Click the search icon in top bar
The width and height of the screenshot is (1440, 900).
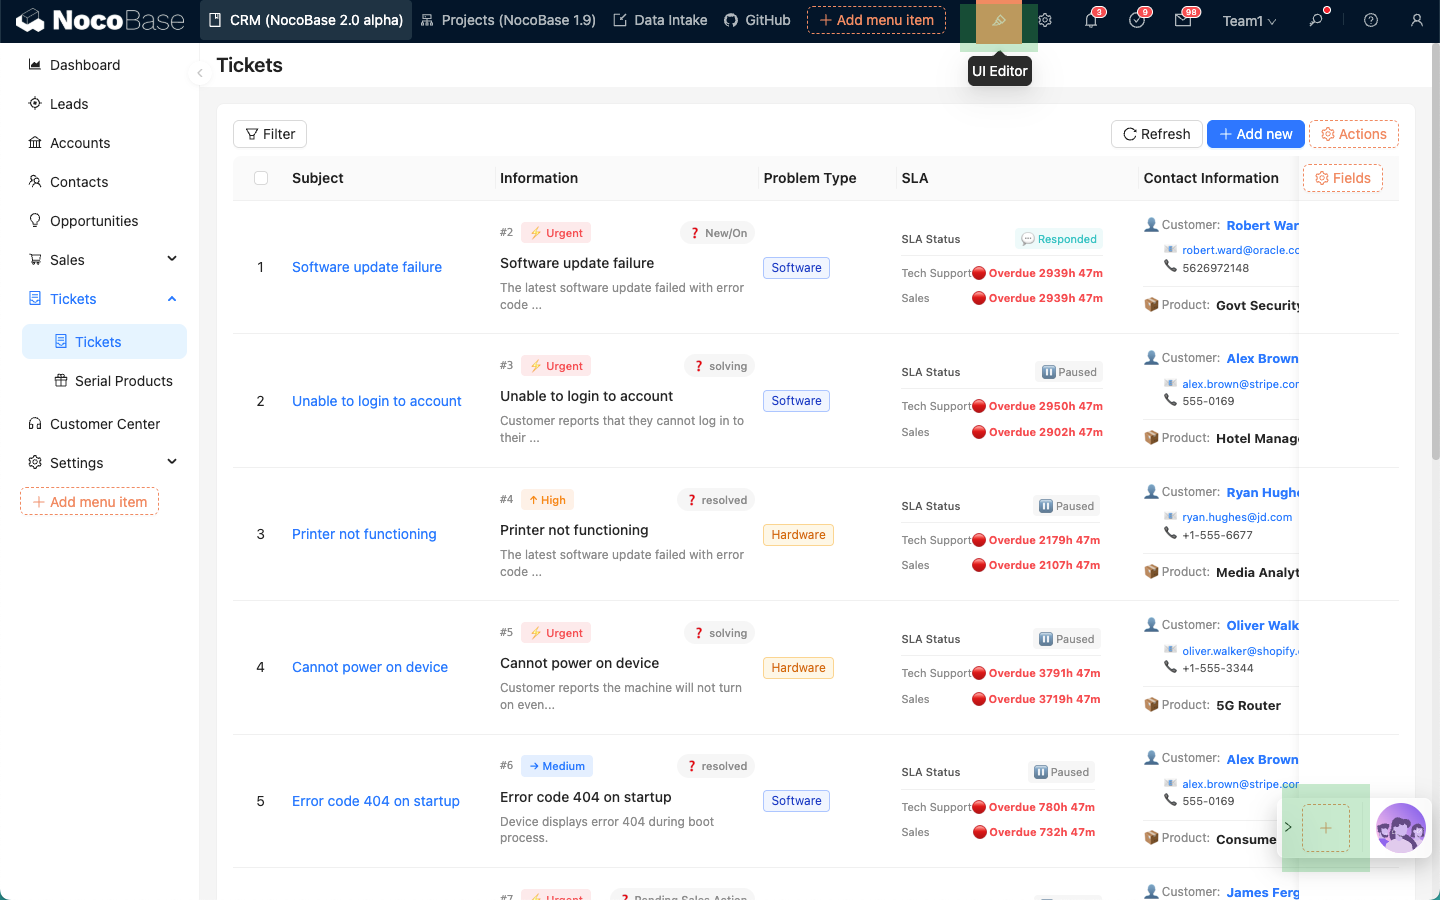point(1316,21)
